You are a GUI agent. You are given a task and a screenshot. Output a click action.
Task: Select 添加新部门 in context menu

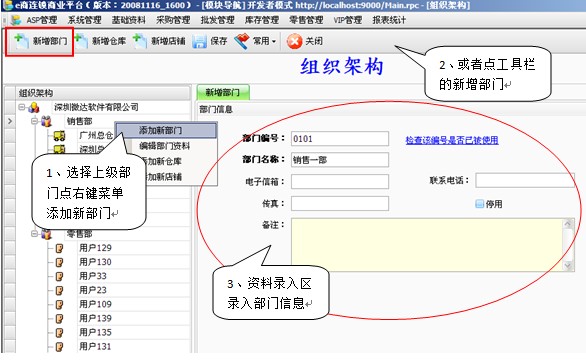(166, 130)
